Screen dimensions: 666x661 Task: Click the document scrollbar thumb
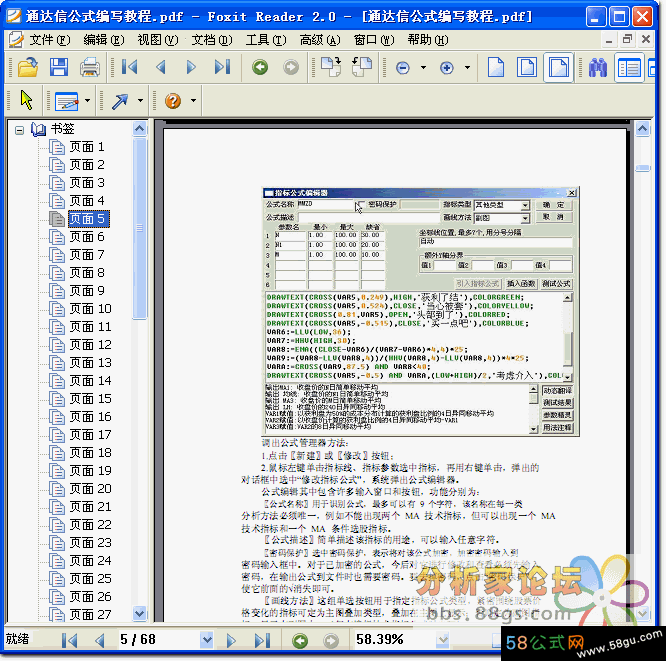[643, 168]
